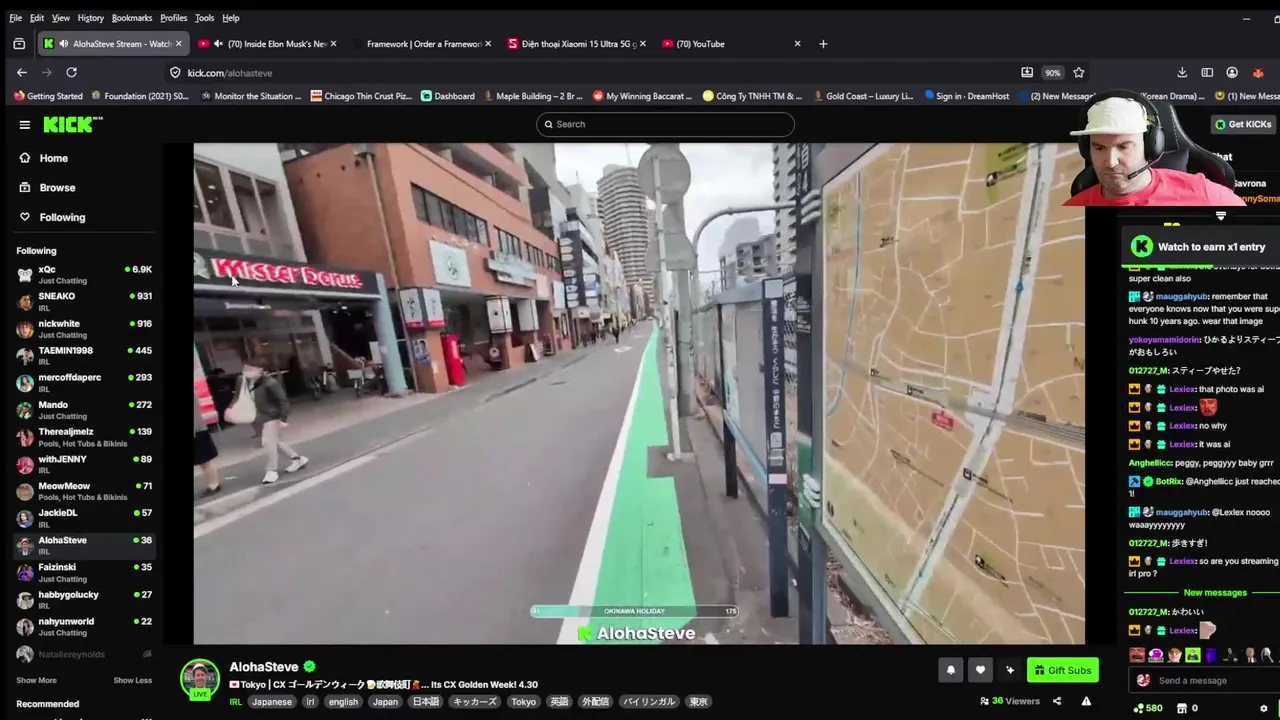Select the Japan stream tag

pos(385,702)
